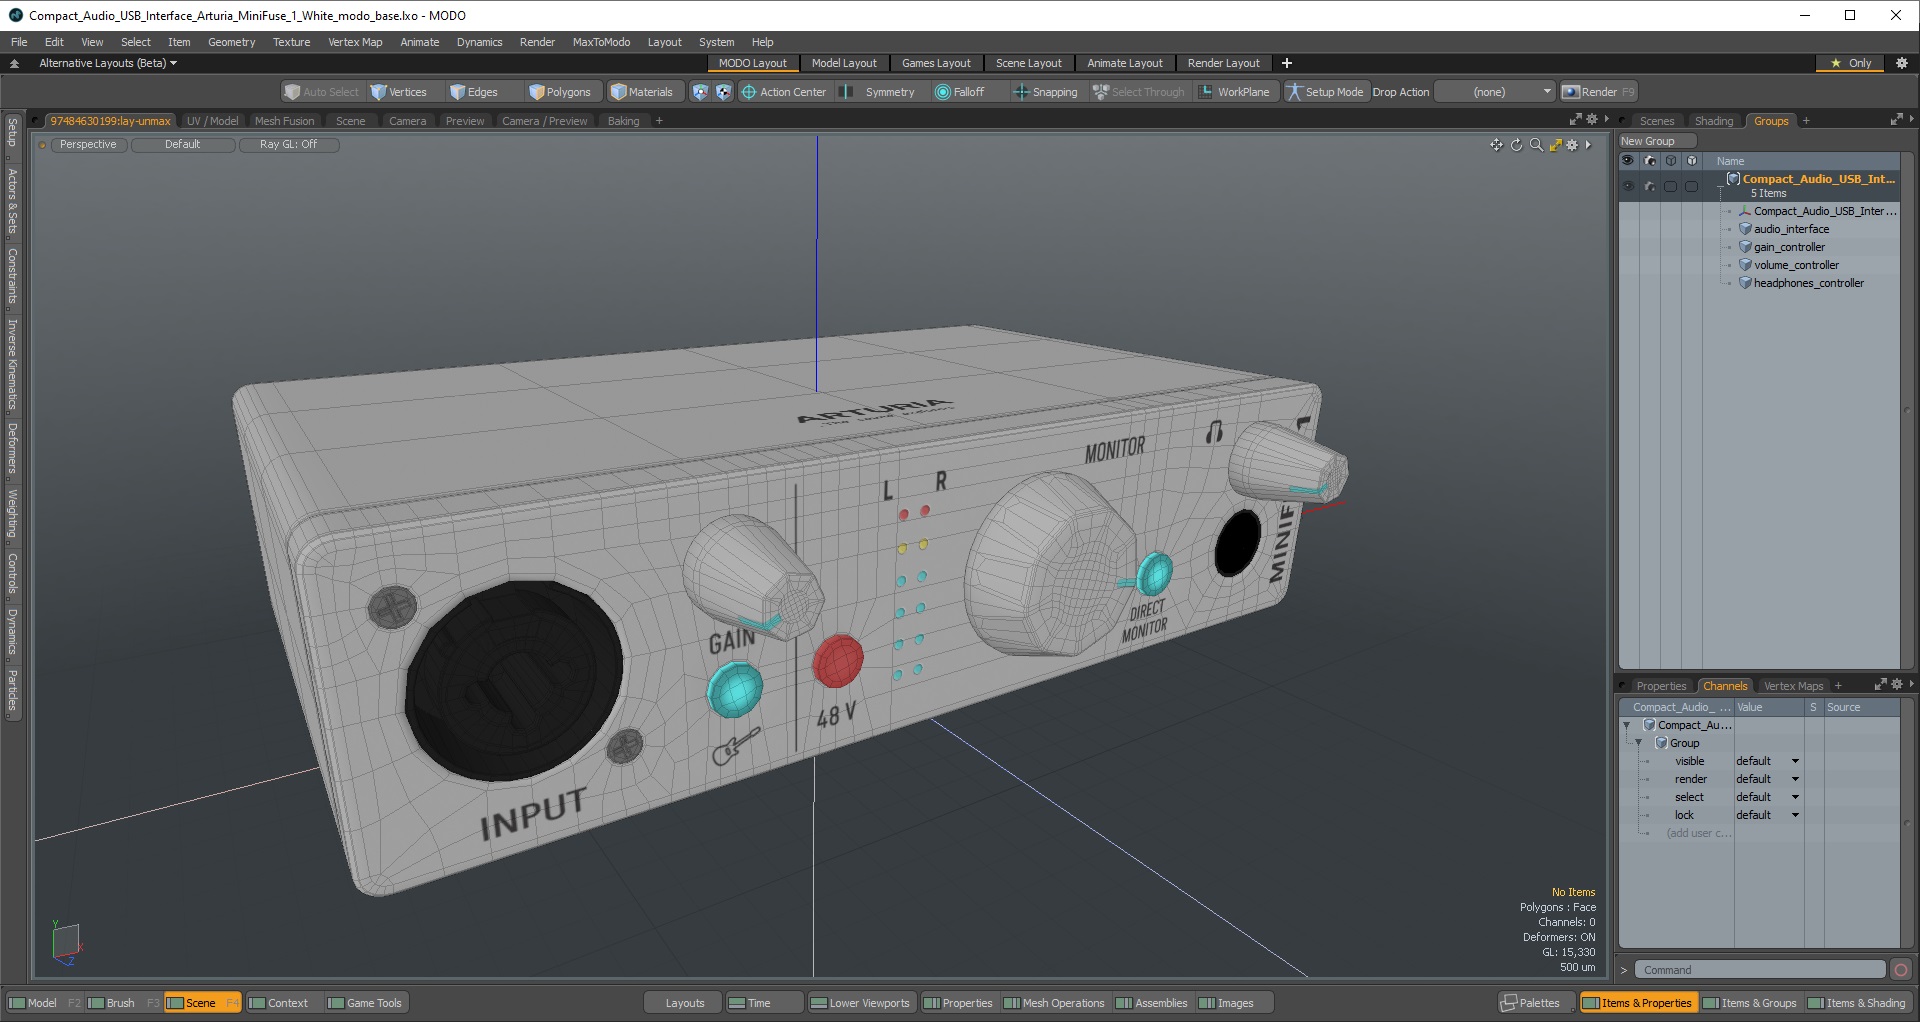This screenshot has width=1924, height=1022.
Task: Click the Render F9 button icon
Action: click(1571, 92)
